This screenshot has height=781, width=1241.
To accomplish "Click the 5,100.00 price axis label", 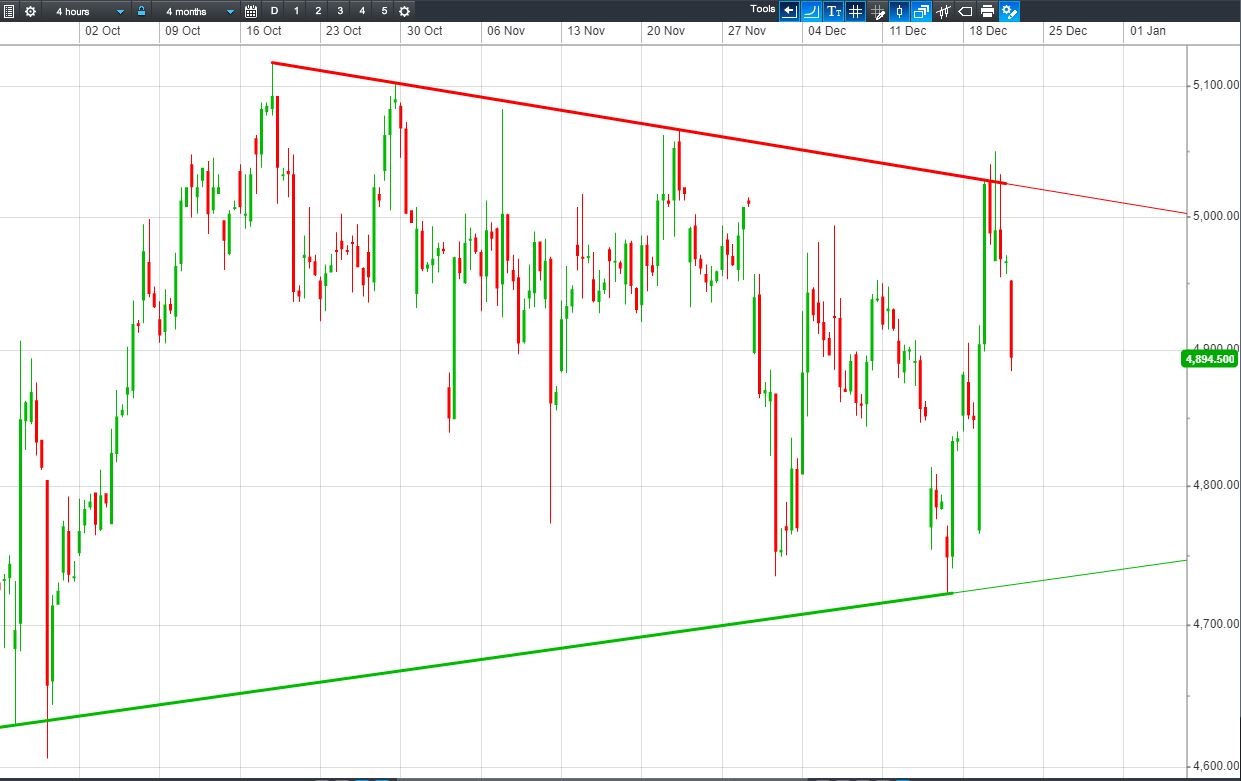I will 1214,86.
